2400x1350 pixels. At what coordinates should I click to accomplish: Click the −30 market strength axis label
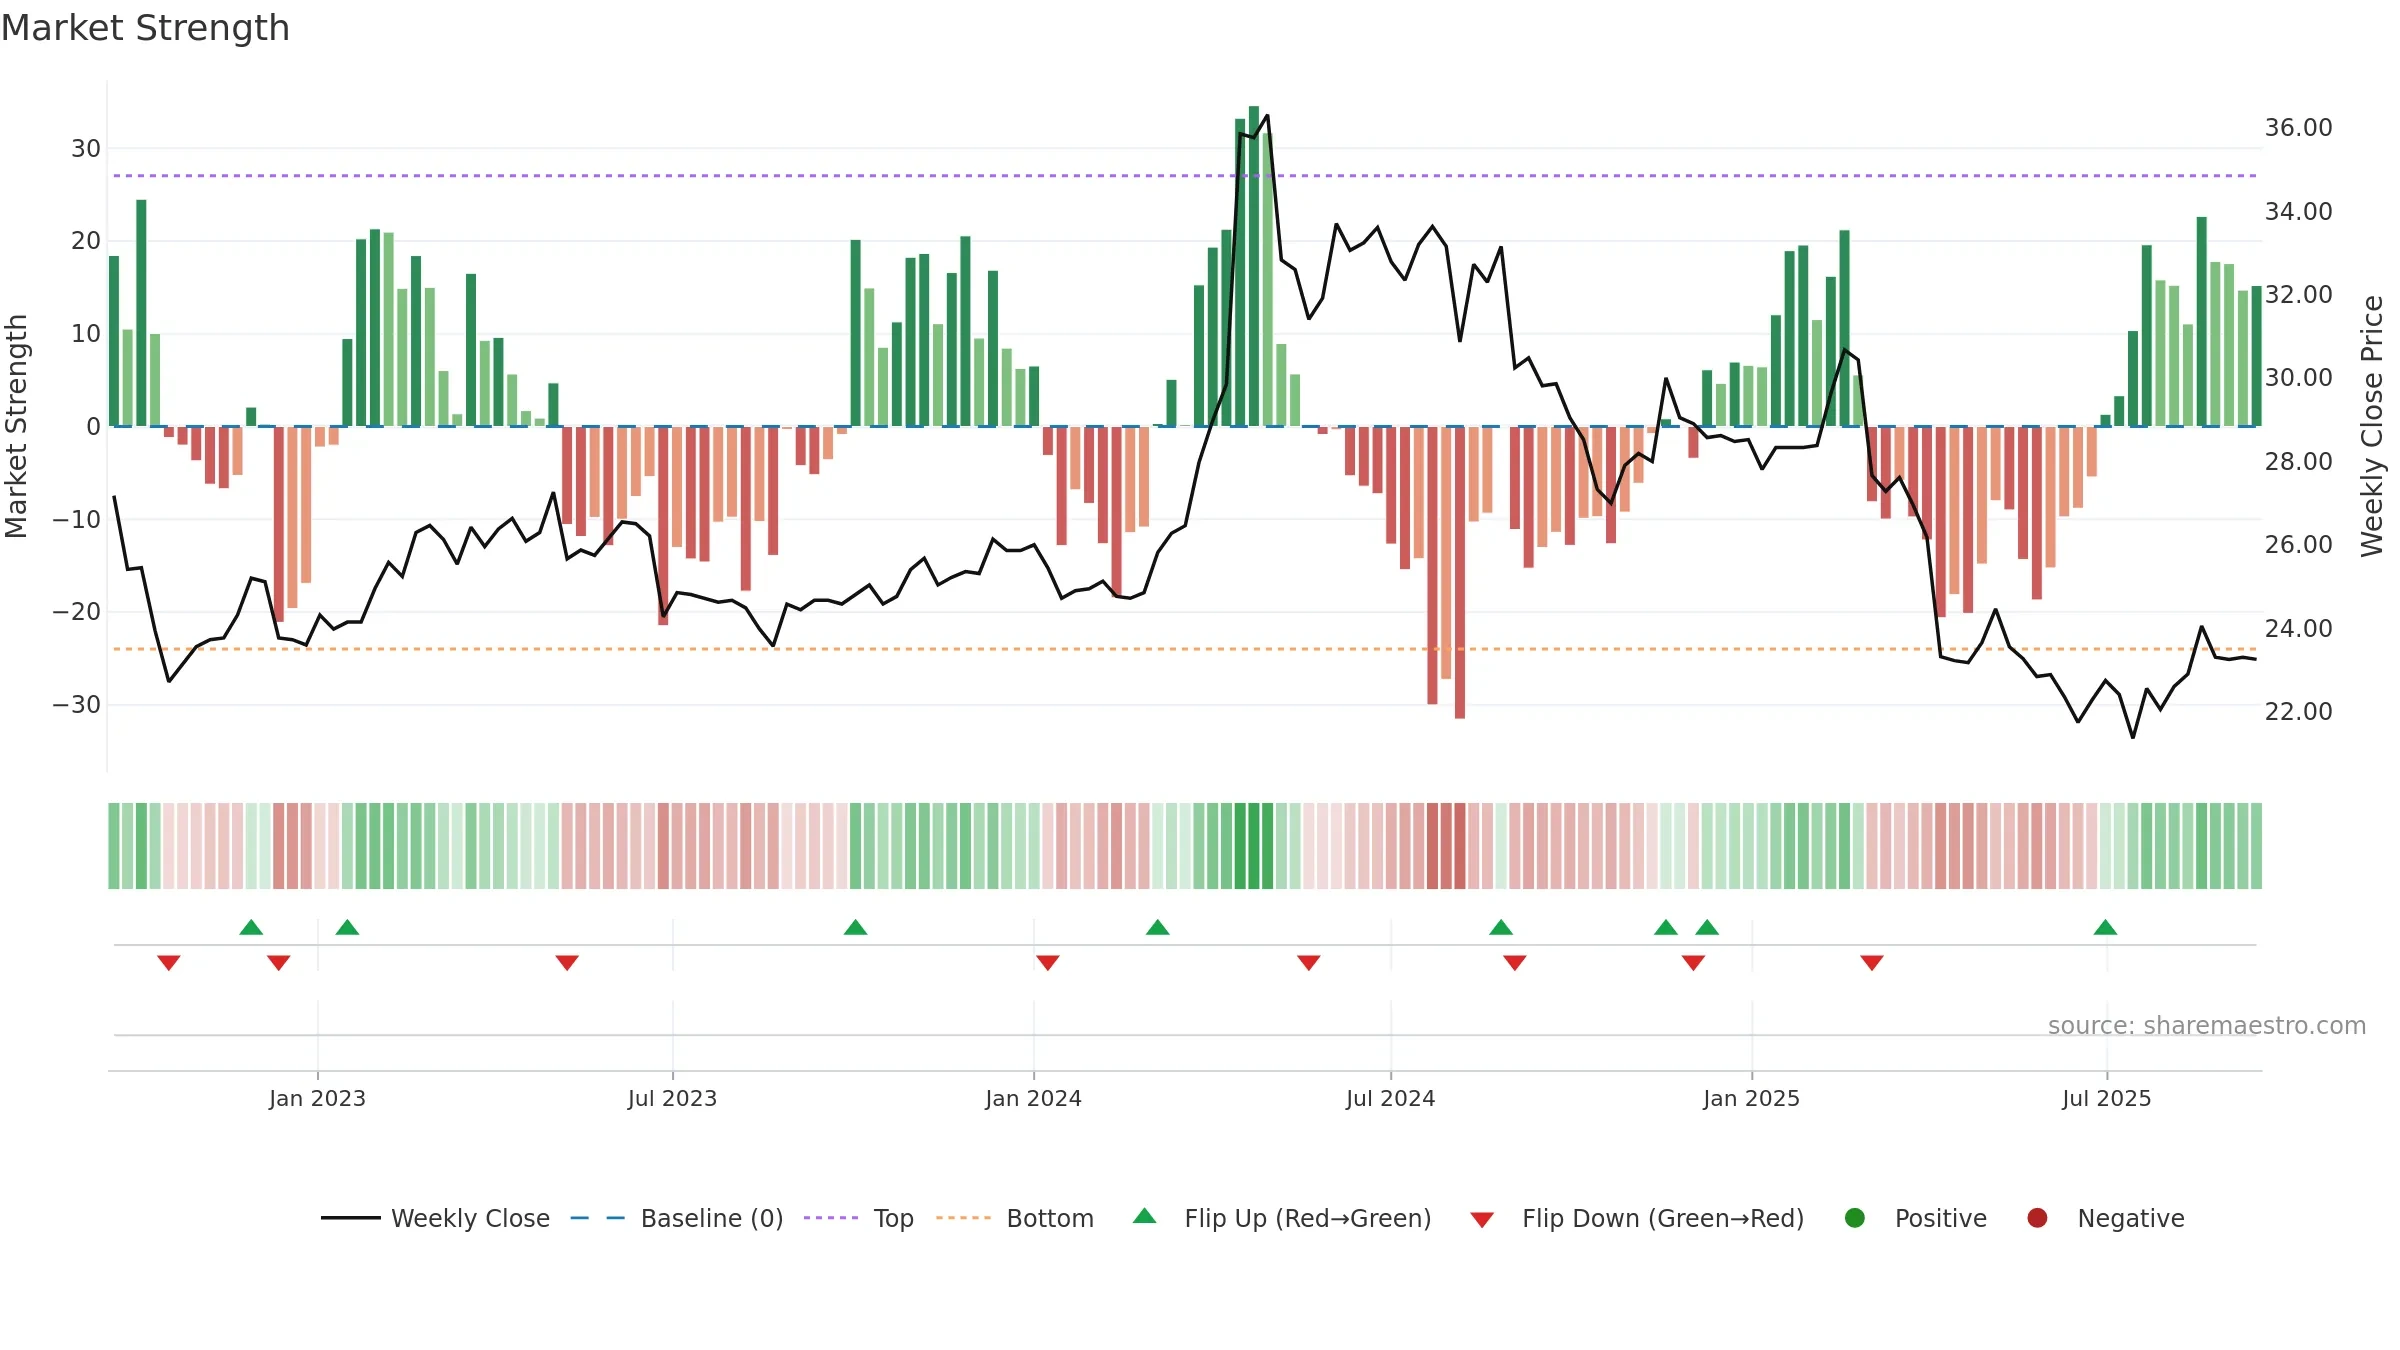(77, 704)
